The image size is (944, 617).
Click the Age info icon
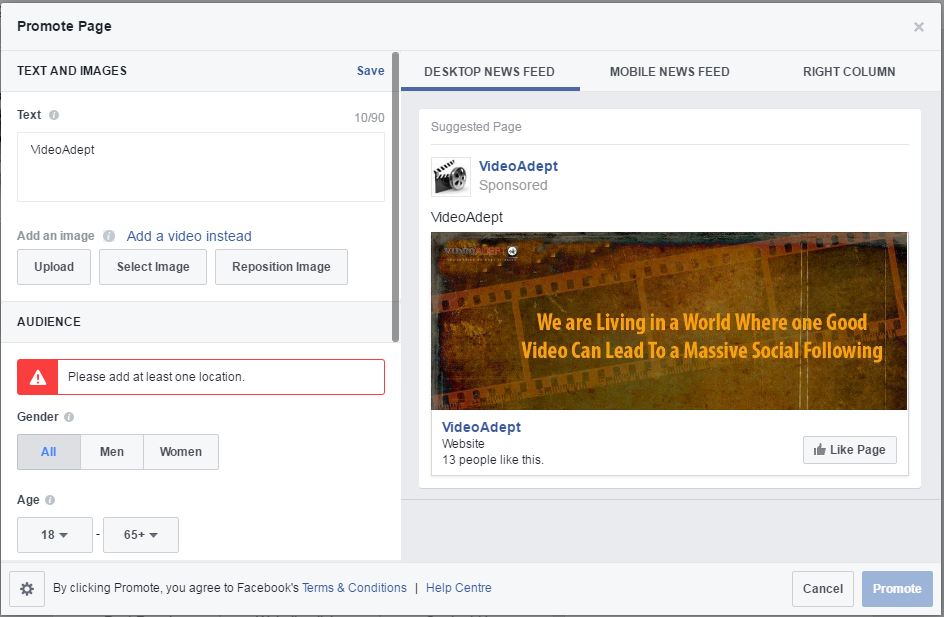point(50,500)
